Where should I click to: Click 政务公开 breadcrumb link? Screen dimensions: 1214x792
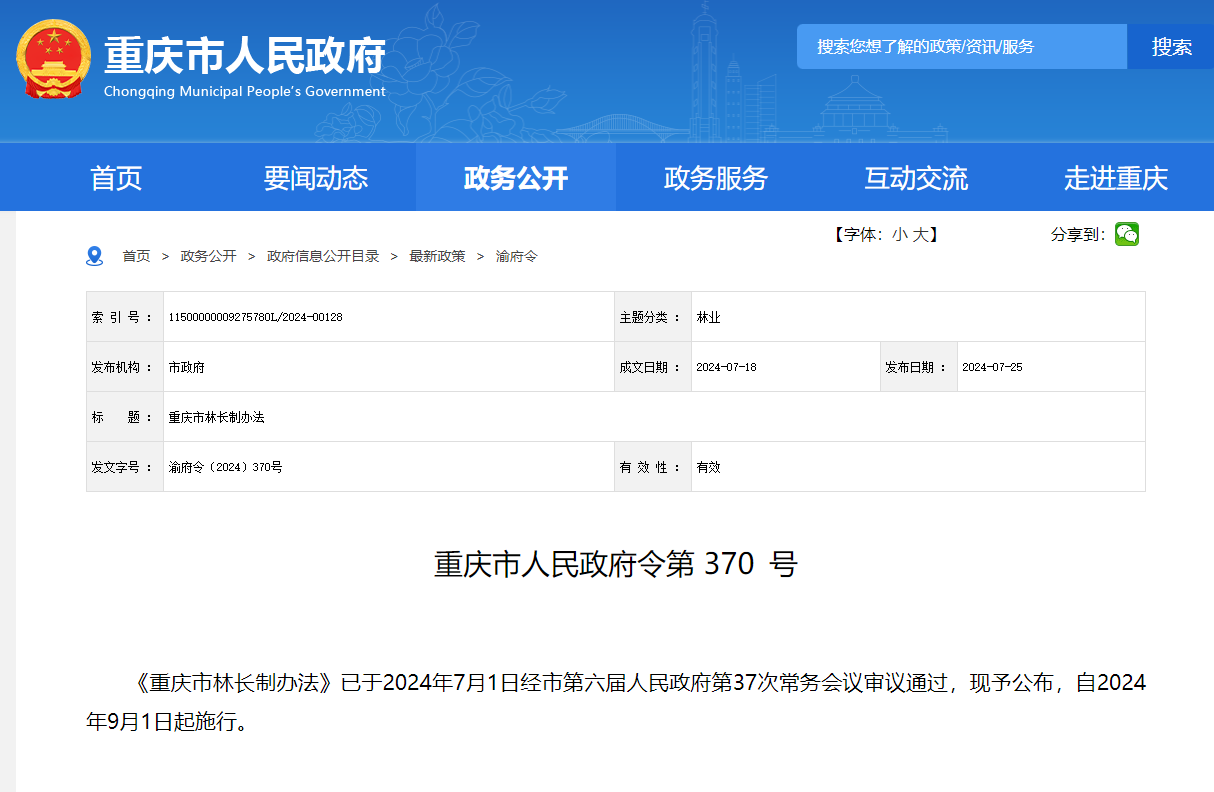click(x=208, y=256)
